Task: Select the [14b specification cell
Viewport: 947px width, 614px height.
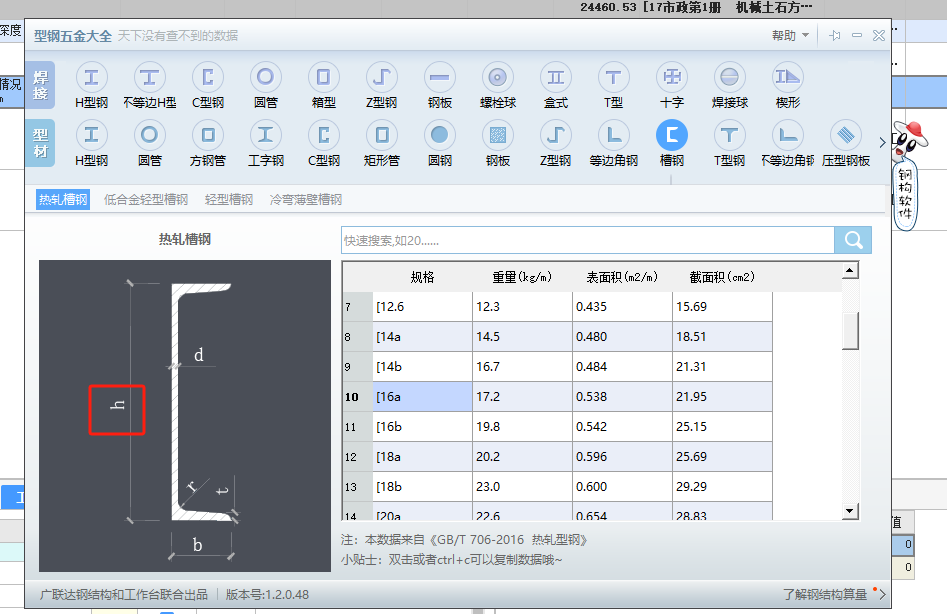Action: pos(422,366)
